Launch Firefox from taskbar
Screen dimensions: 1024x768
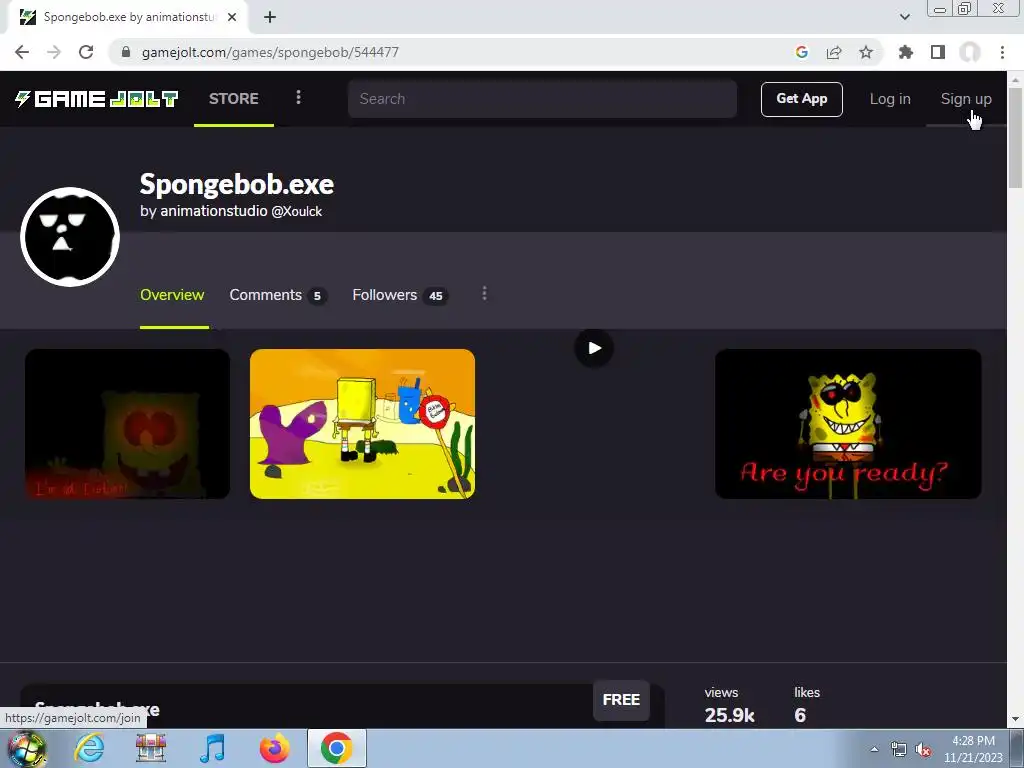[x=274, y=748]
